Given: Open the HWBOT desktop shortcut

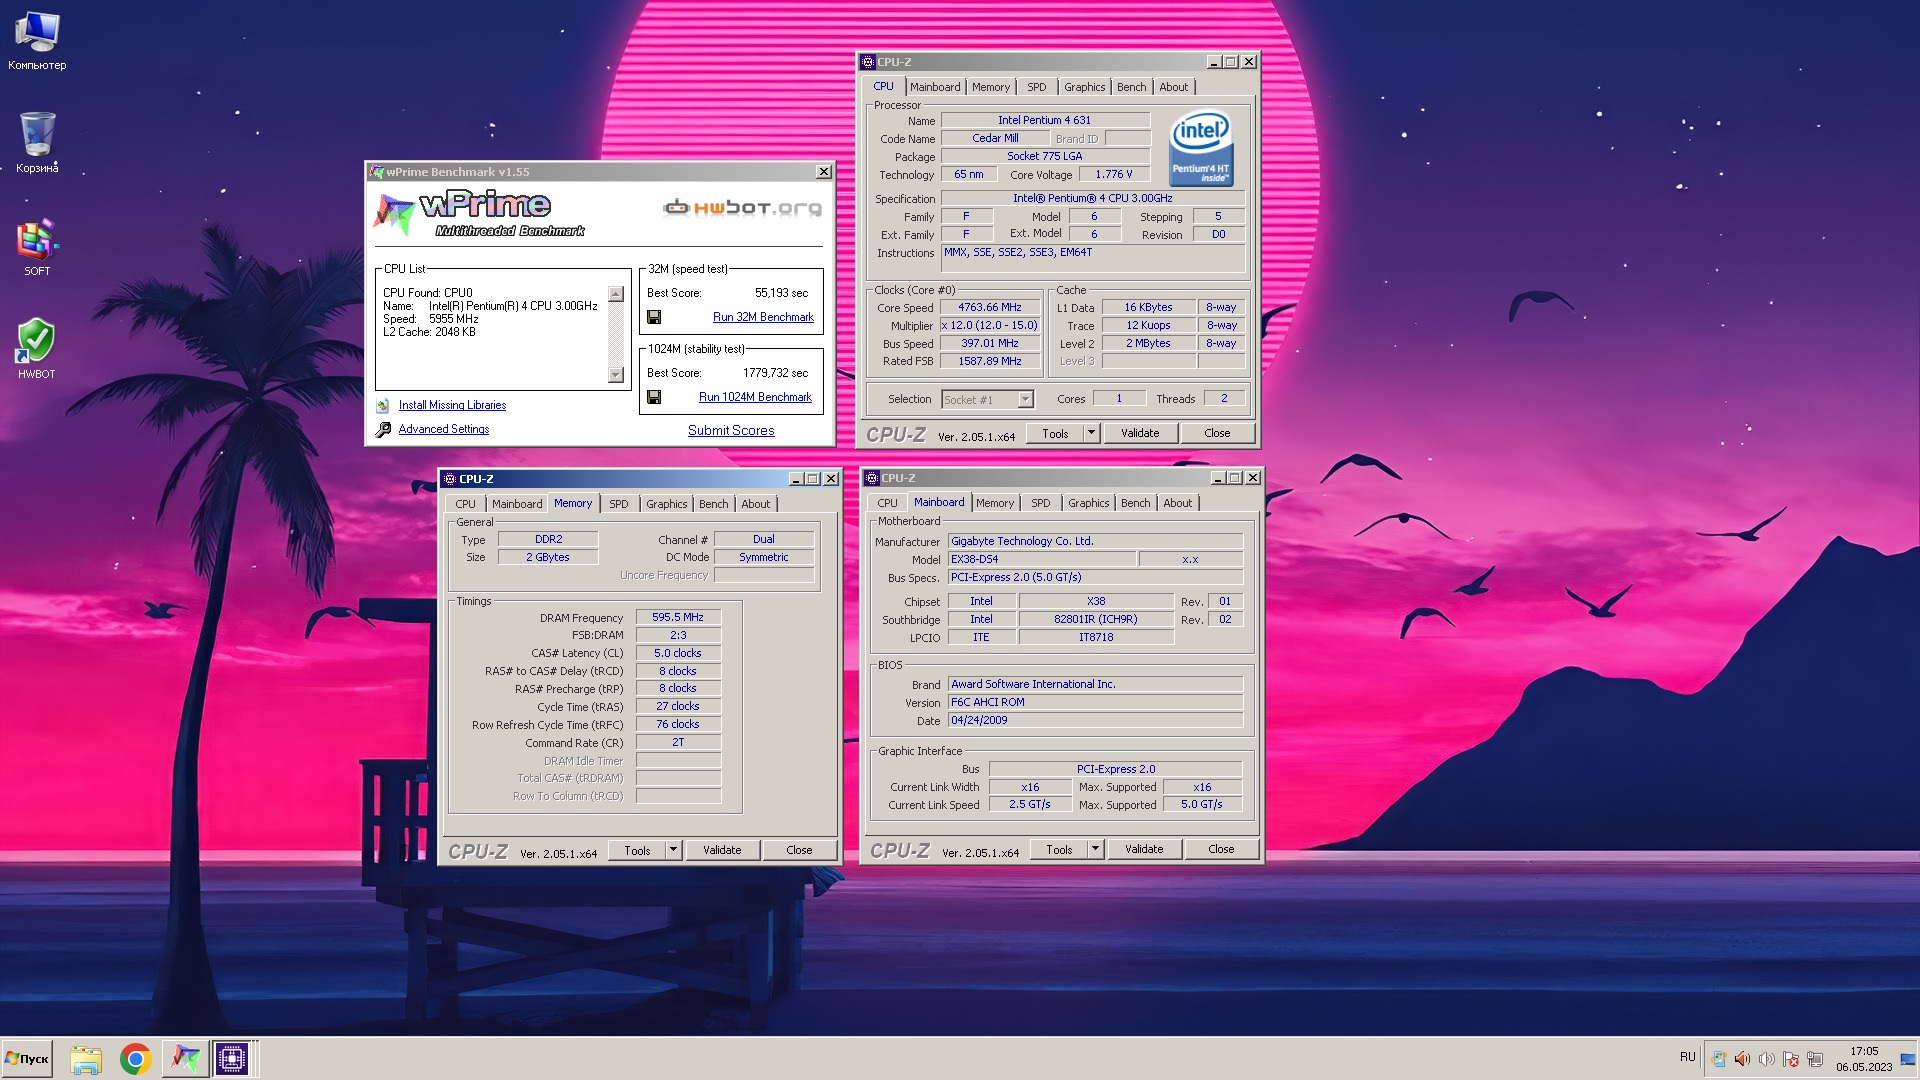Looking at the screenshot, I should 37,349.
